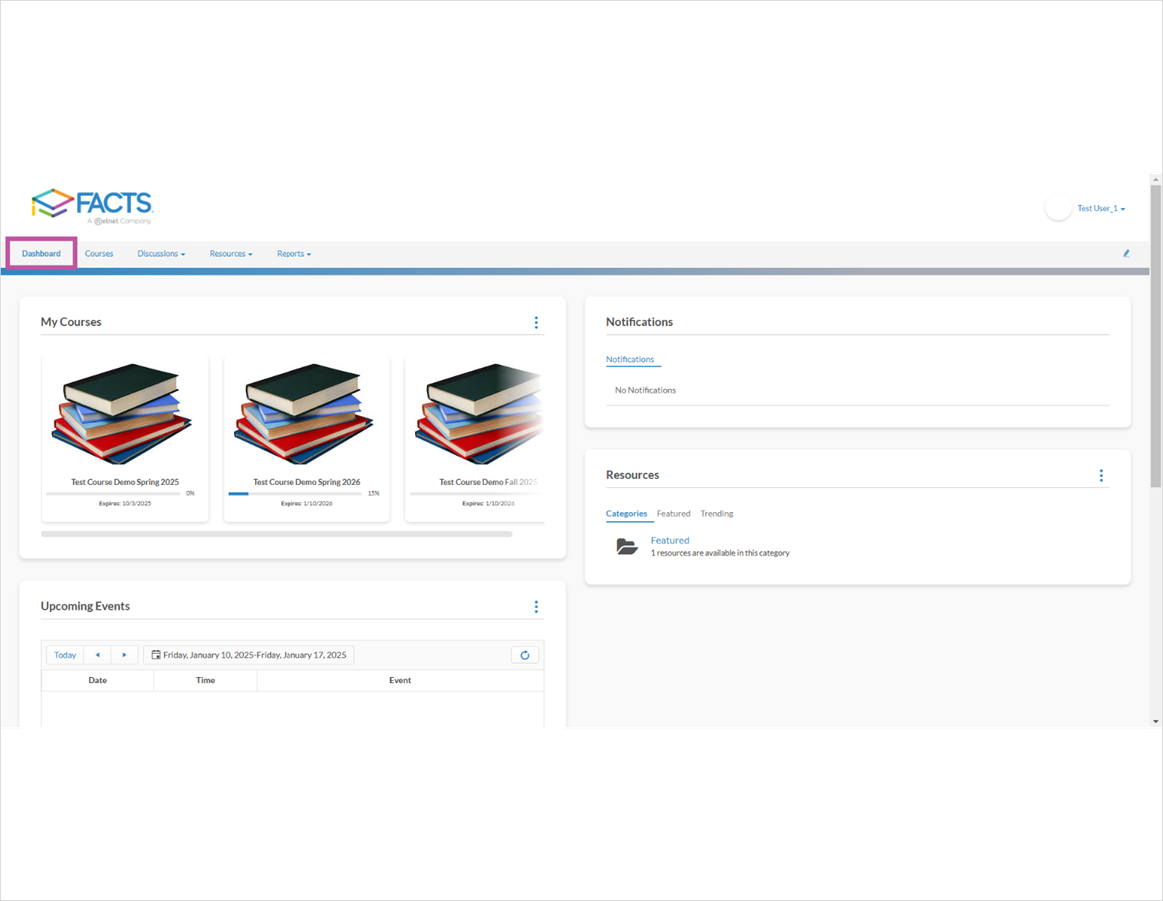1163x901 pixels.
Task: Click the pencil edit icon near navigation bar
Action: 1126,253
